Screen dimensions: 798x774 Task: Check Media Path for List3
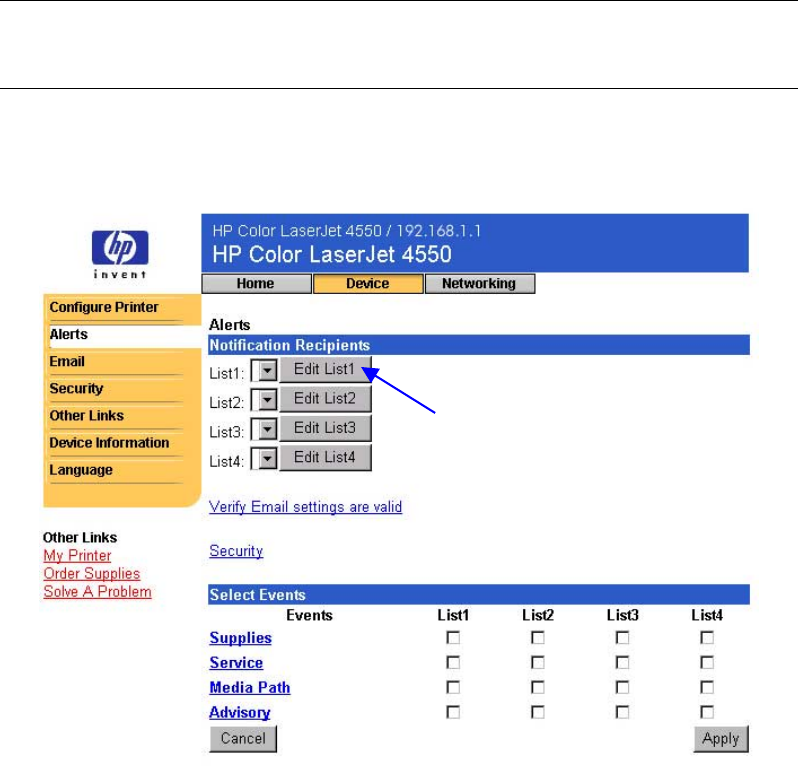tap(622, 687)
